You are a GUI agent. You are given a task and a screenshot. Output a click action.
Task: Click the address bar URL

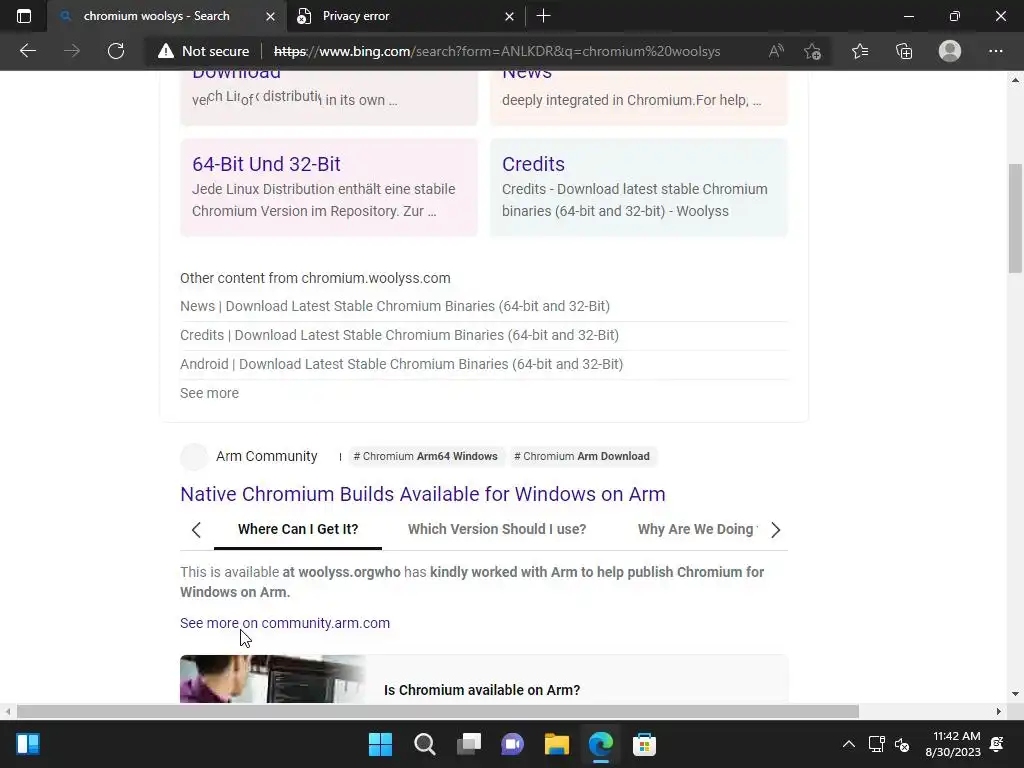pos(496,51)
